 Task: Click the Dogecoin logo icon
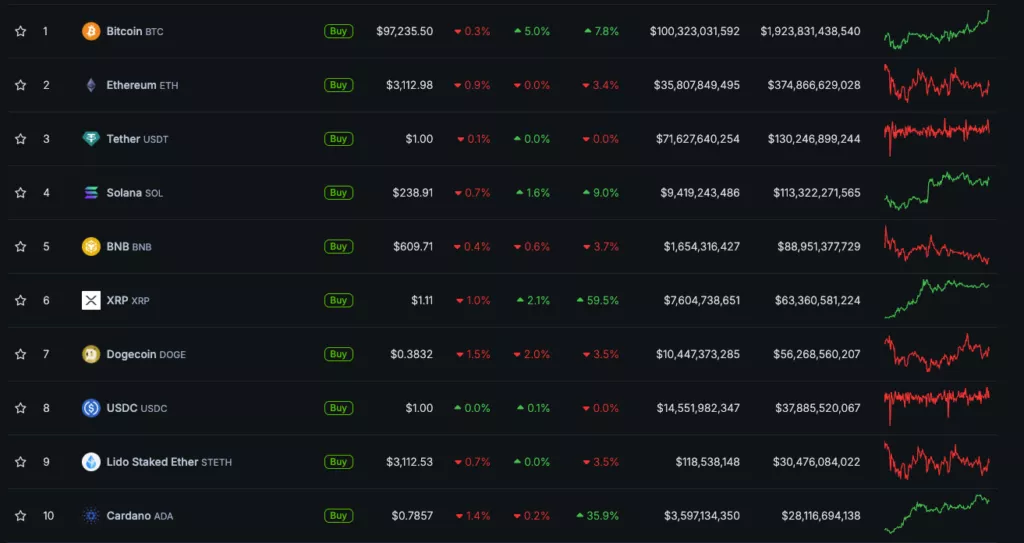pos(91,354)
